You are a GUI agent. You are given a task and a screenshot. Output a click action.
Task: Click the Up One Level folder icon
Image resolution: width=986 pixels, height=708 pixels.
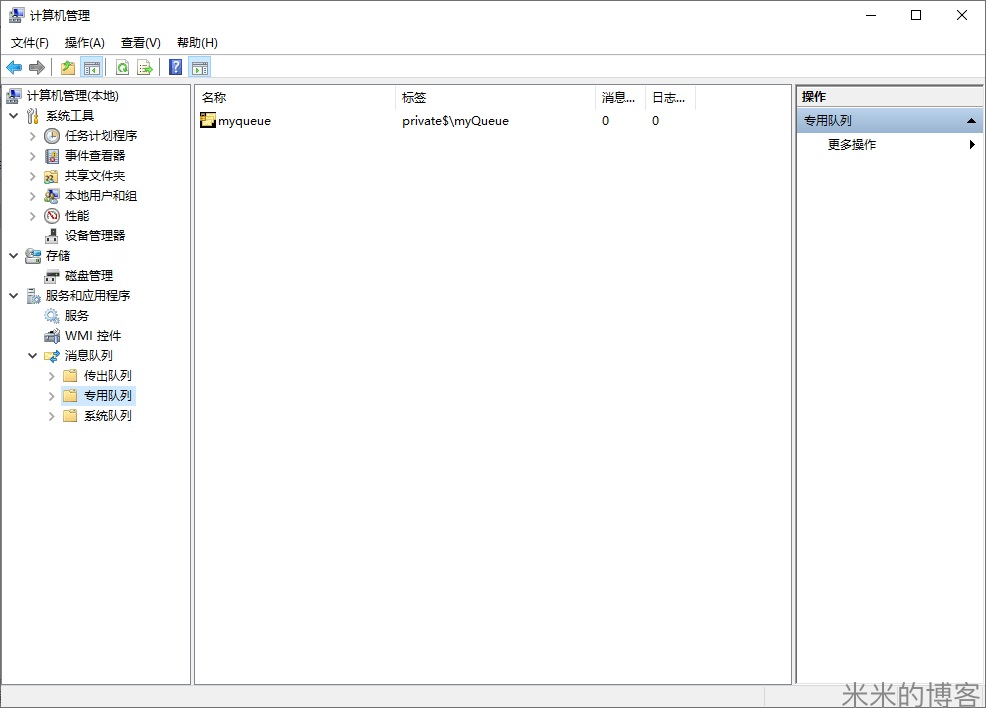click(x=68, y=68)
